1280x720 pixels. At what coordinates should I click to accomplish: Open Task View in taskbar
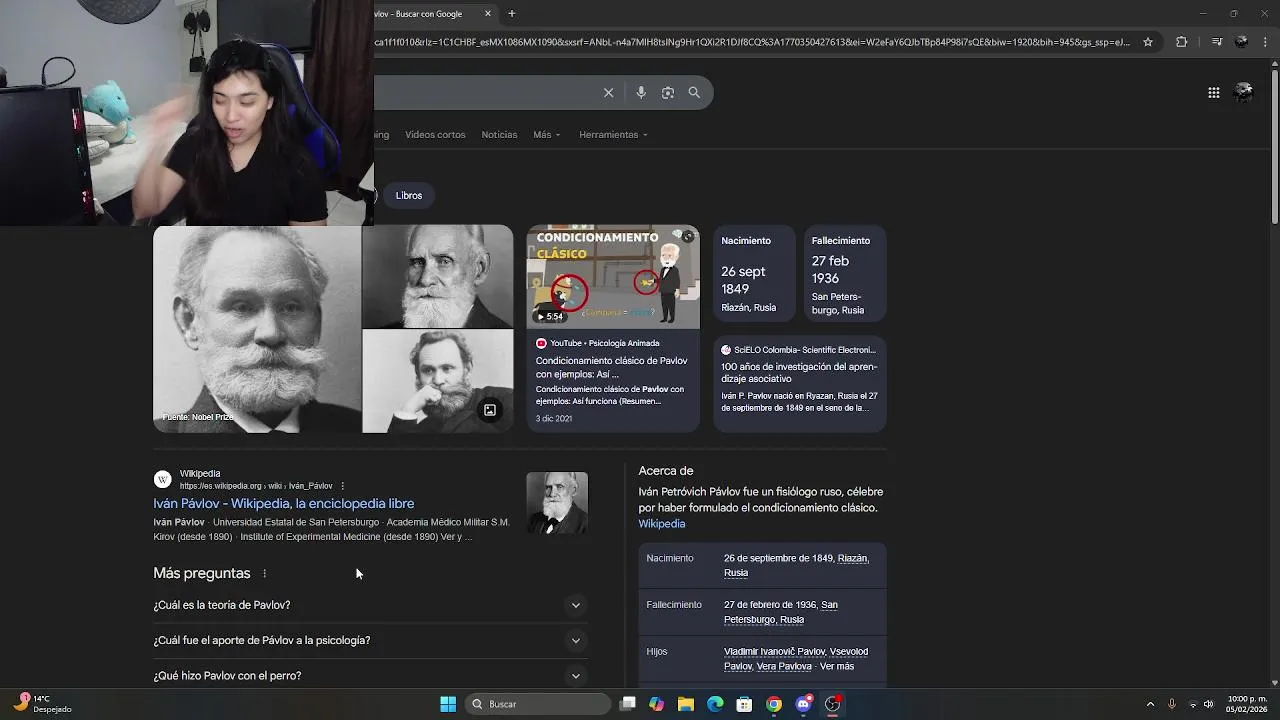[x=627, y=704]
